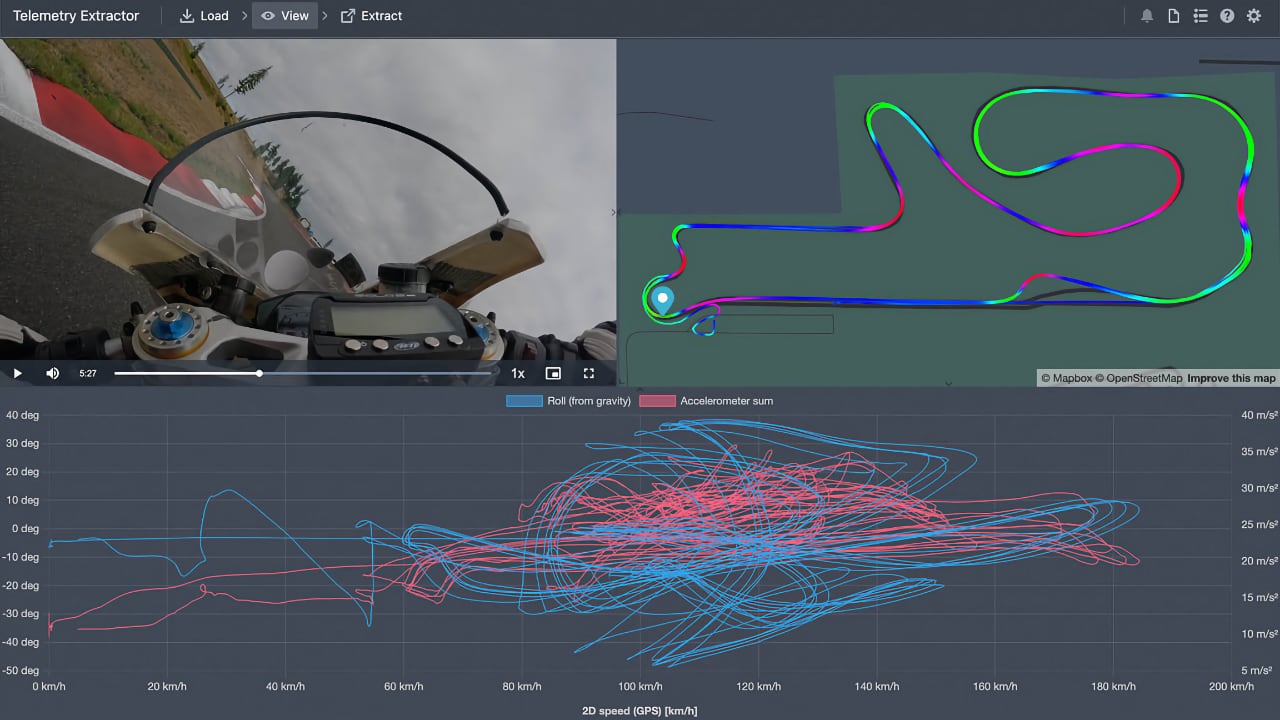Open the 1x playback speed selector
Image resolution: width=1280 pixels, height=720 pixels.
(518, 373)
